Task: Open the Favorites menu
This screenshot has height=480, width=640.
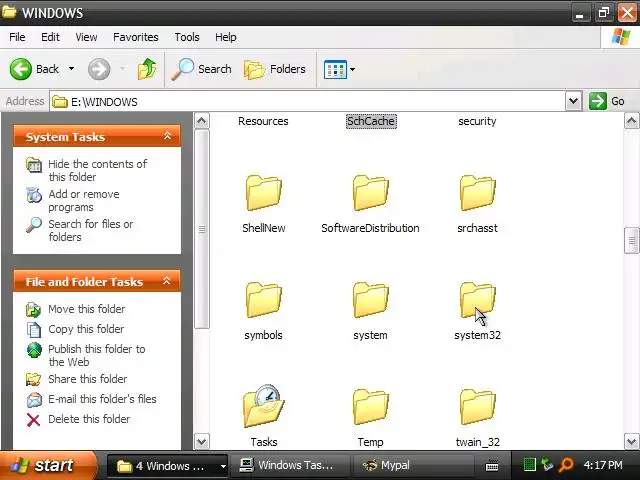Action: click(x=136, y=37)
